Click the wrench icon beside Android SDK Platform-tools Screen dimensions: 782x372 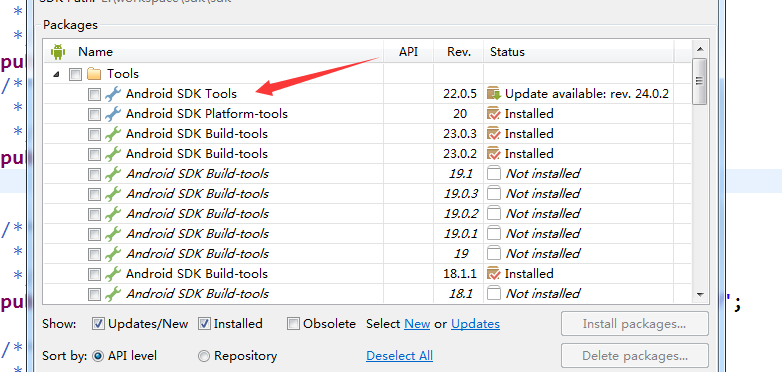pos(113,114)
